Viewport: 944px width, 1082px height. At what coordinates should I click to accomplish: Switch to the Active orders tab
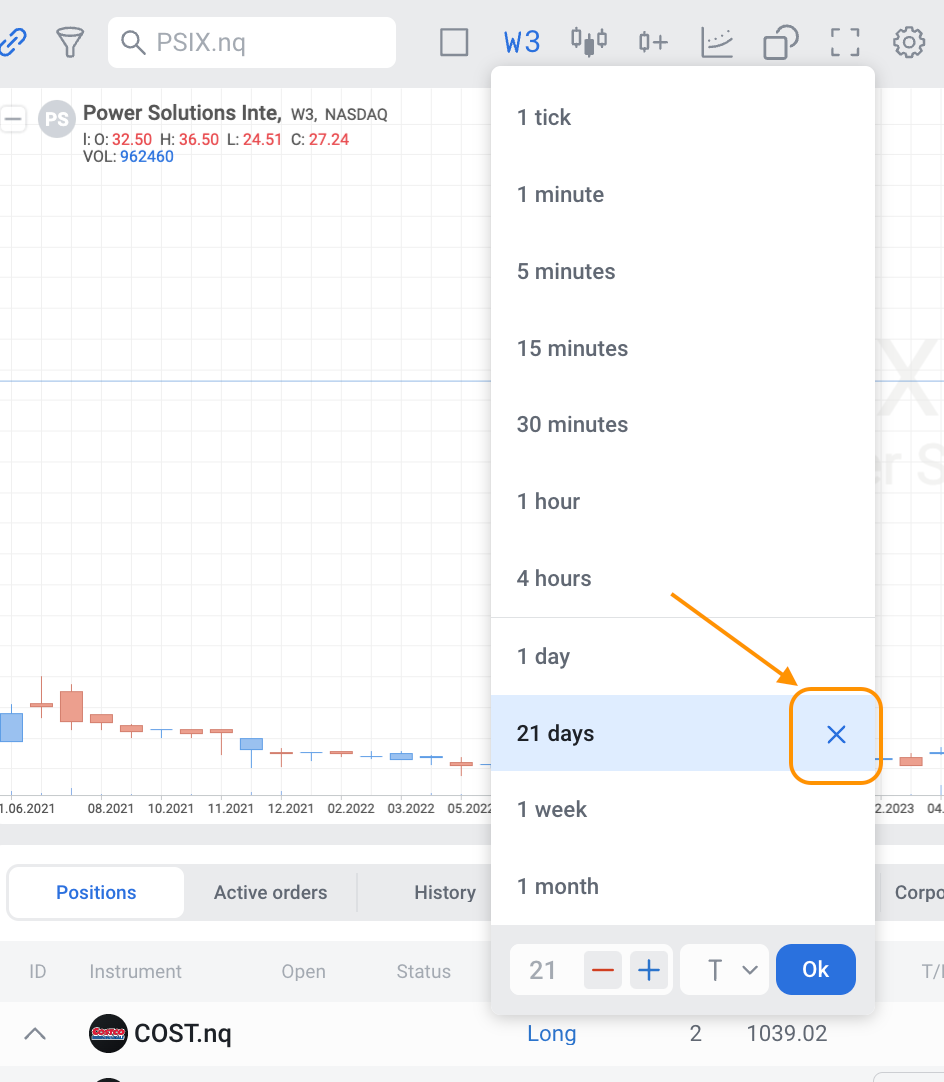pyautogui.click(x=270, y=892)
